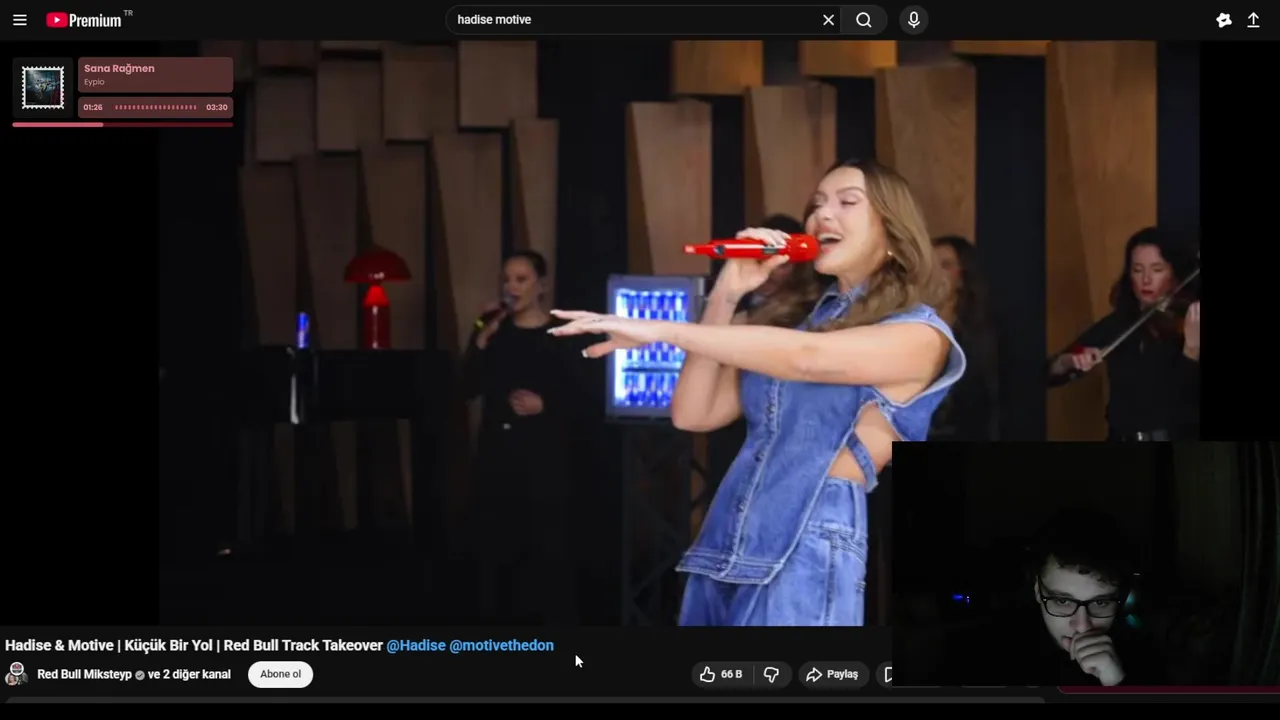1280x720 pixels.
Task: Share the video via Paylaş
Action: tap(832, 674)
